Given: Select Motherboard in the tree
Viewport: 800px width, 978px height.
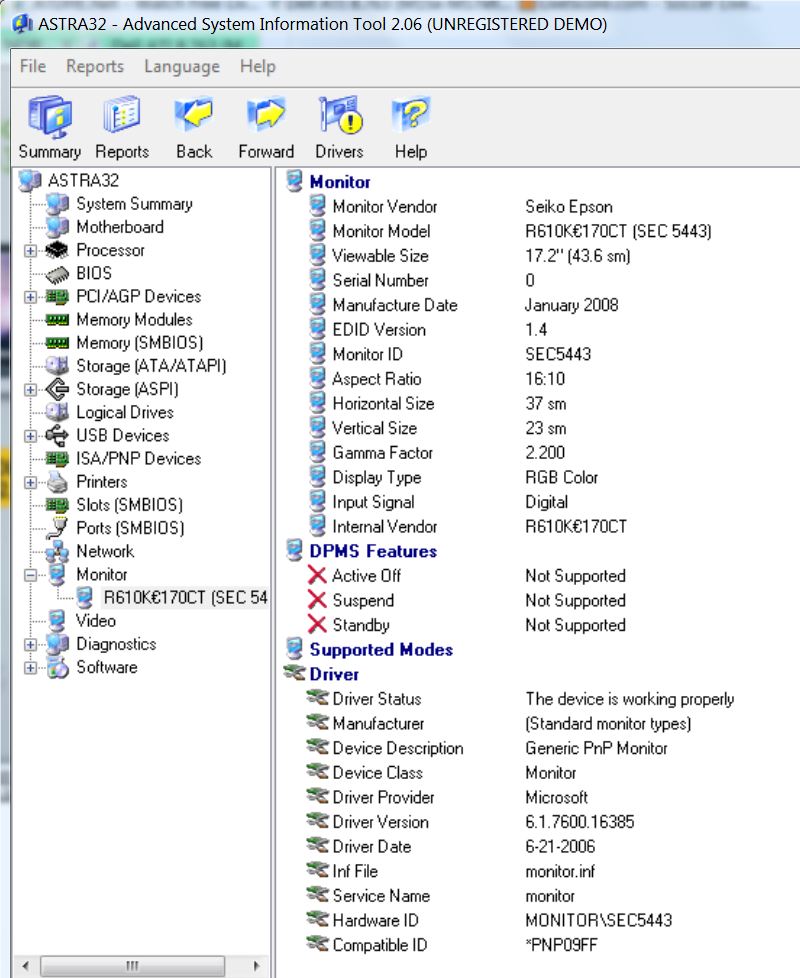Looking at the screenshot, I should tap(120, 227).
